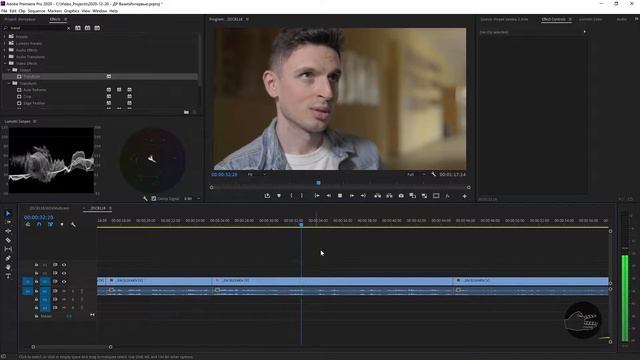
Task: Switch to the Source monitor tab
Action: tap(504, 19)
